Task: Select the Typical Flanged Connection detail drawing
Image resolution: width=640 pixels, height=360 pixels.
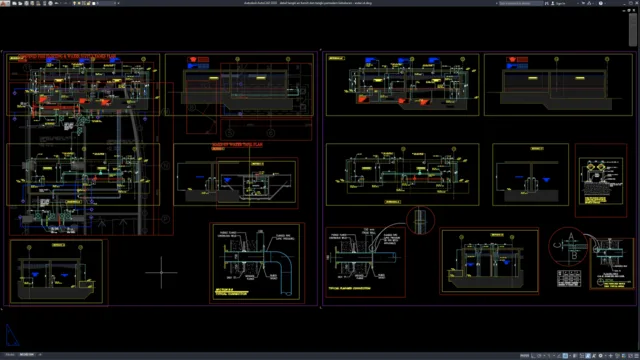Action: coord(365,261)
